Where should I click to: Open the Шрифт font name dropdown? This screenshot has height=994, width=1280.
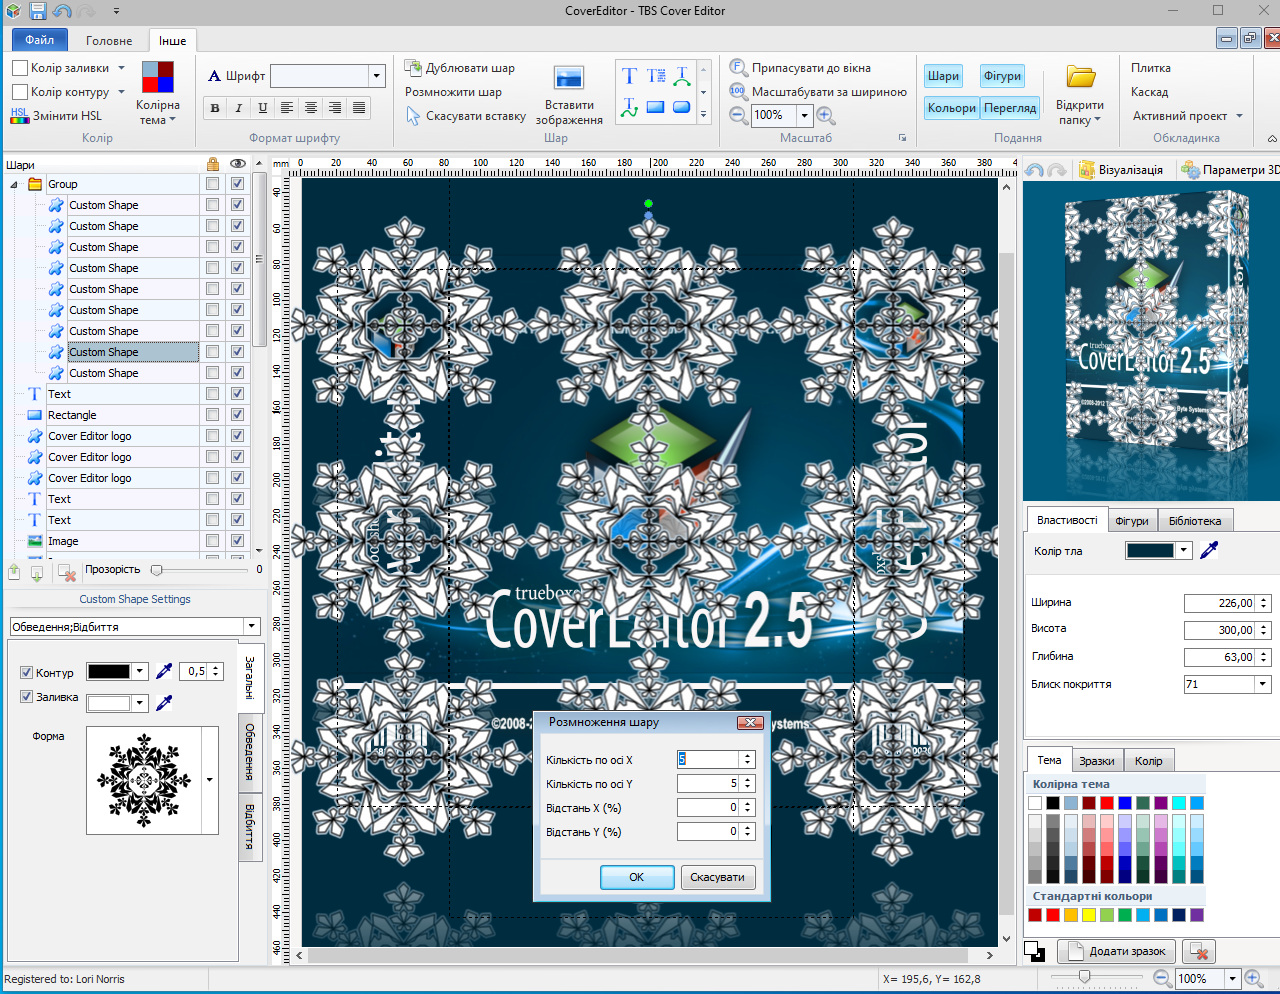377,76
